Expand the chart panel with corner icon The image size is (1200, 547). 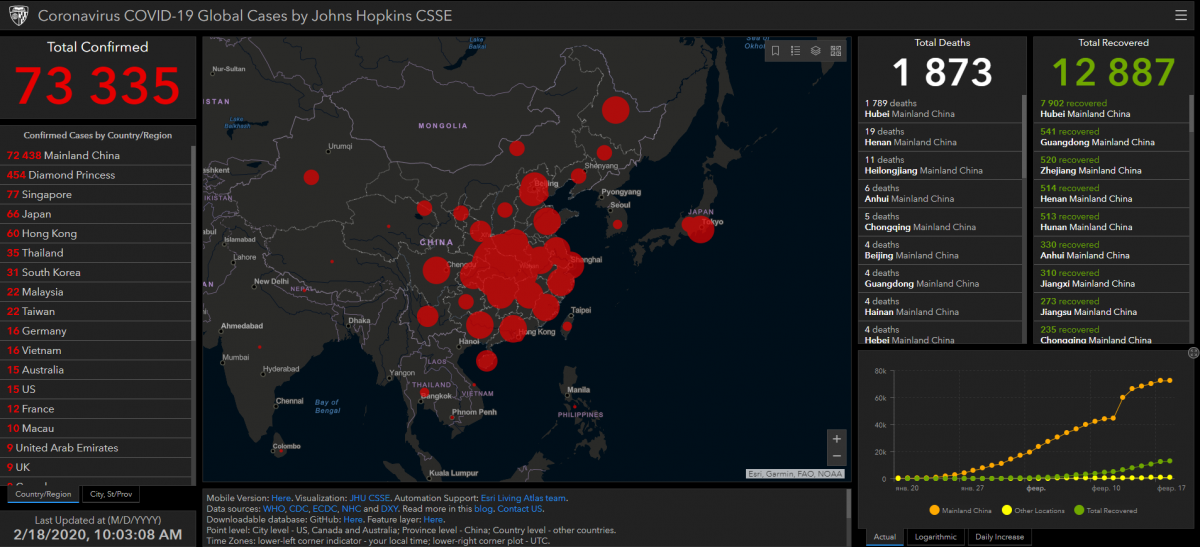pos(1193,352)
